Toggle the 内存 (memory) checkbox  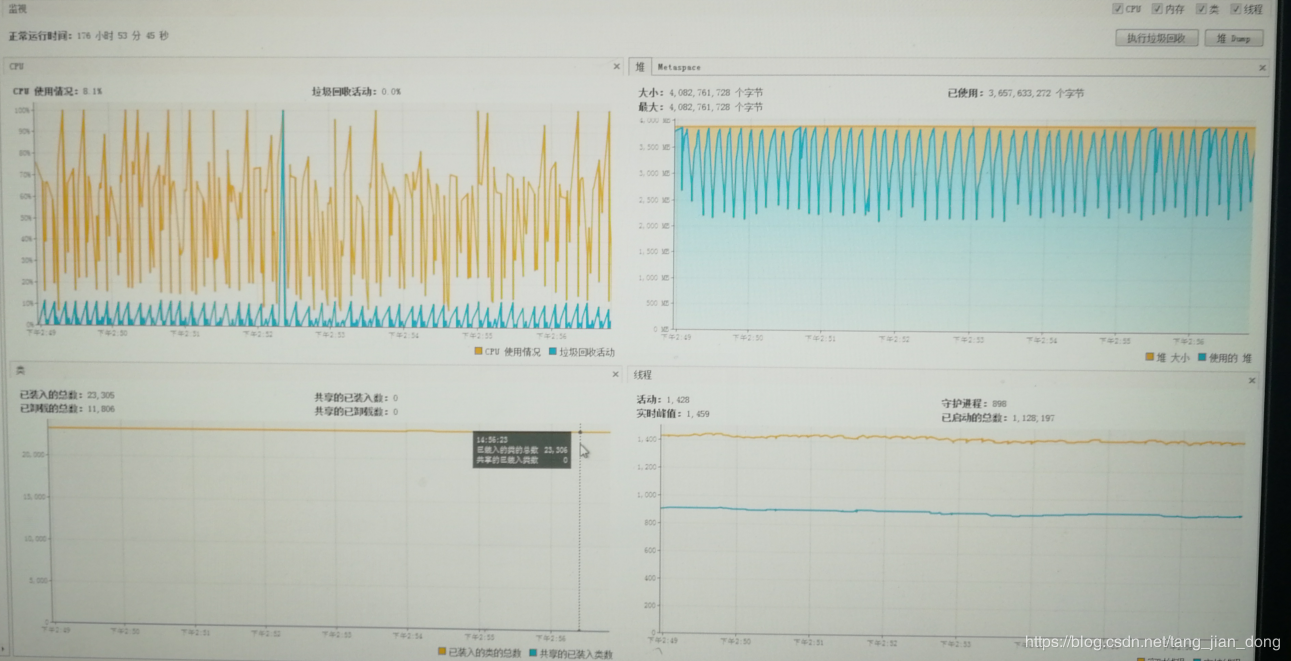tap(1157, 9)
